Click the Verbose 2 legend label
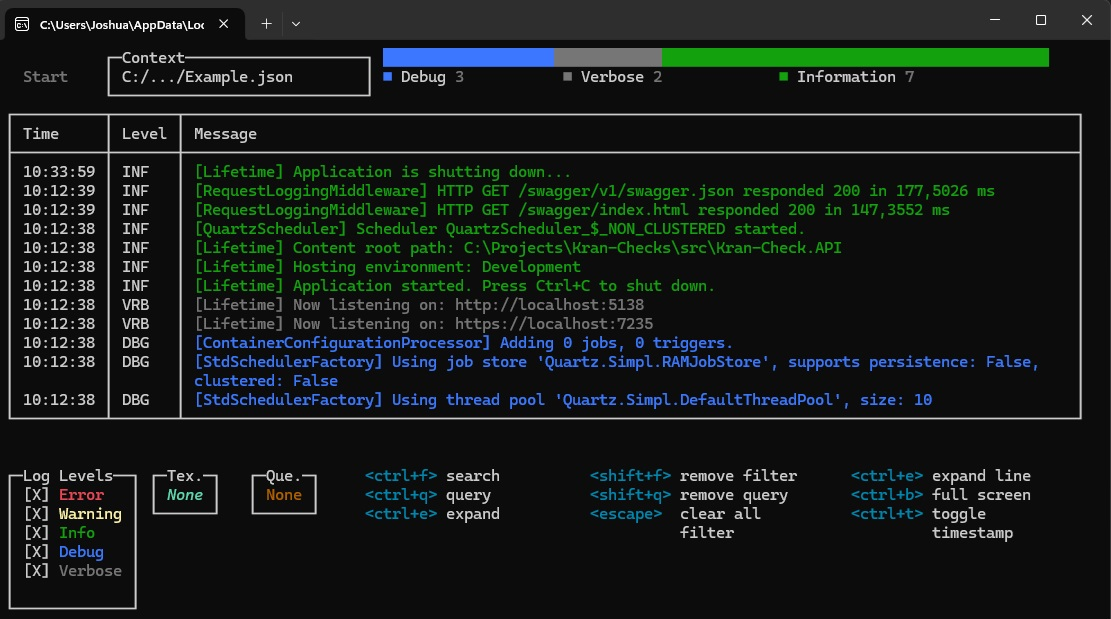This screenshot has width=1111, height=619. click(x=621, y=76)
